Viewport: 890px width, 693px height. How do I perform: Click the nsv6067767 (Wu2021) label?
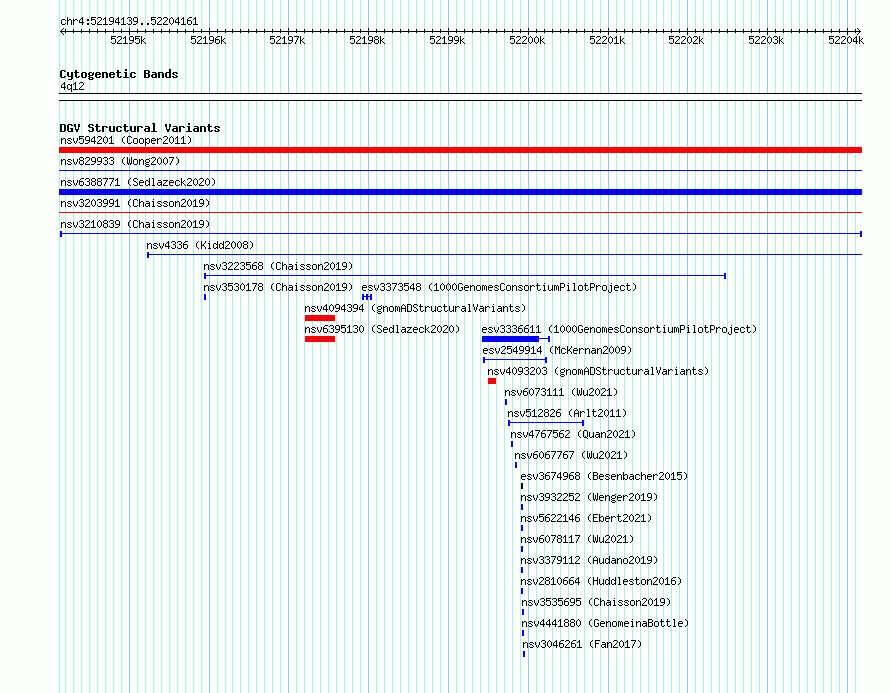pos(571,455)
